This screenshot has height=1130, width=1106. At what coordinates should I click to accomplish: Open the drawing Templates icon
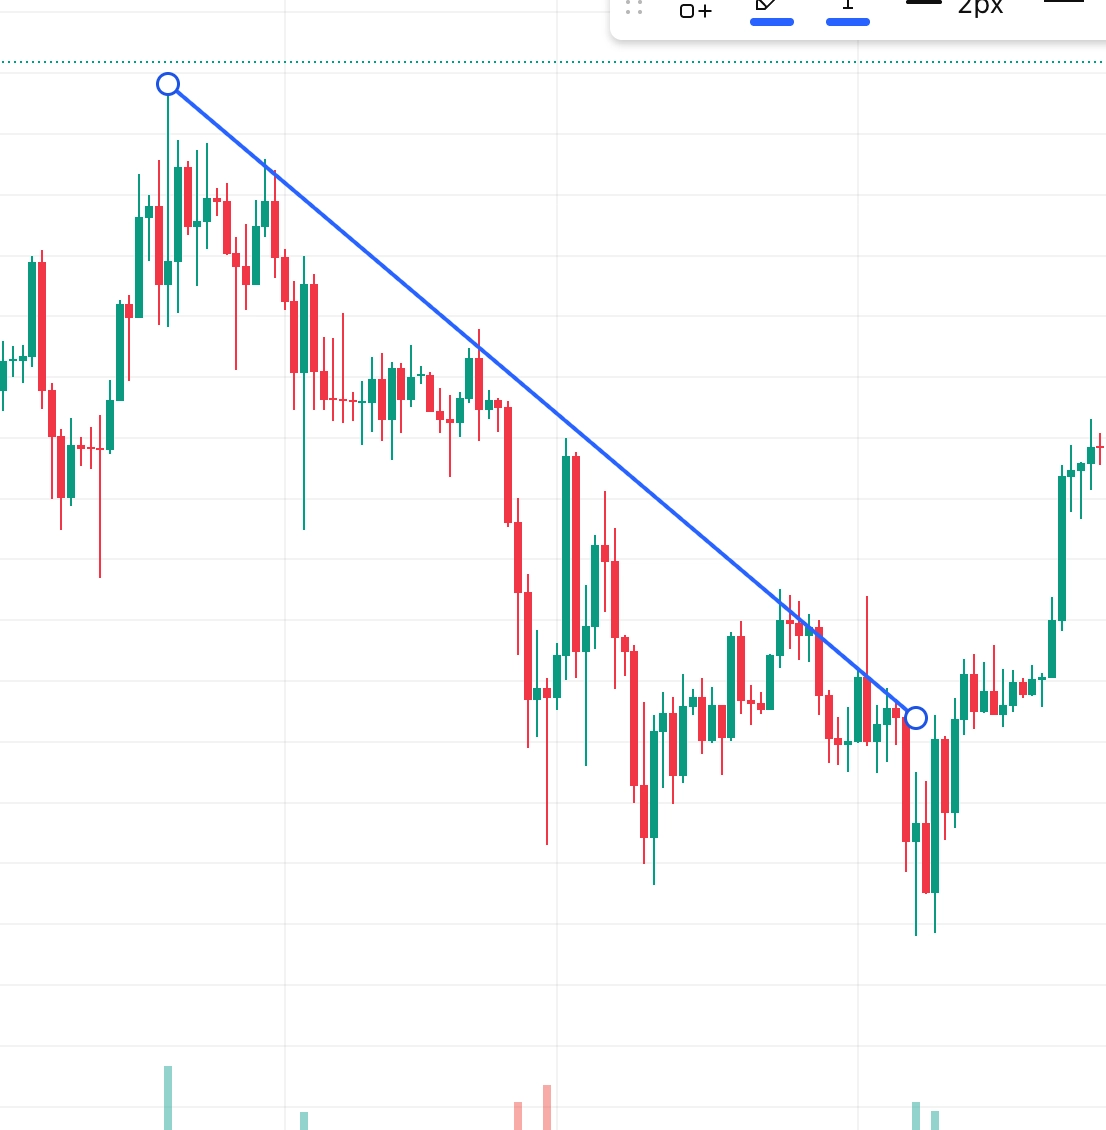click(x=696, y=10)
